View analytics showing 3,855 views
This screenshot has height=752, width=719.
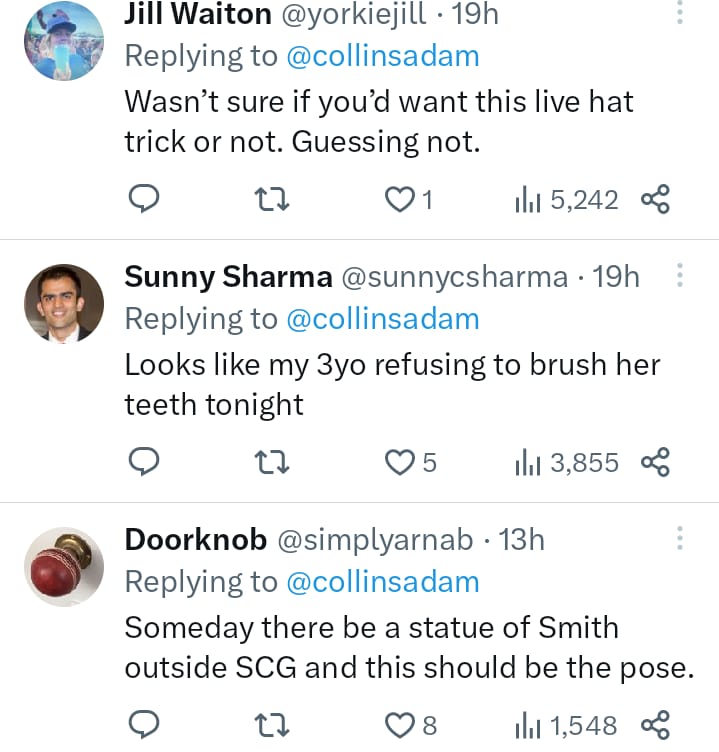(566, 462)
